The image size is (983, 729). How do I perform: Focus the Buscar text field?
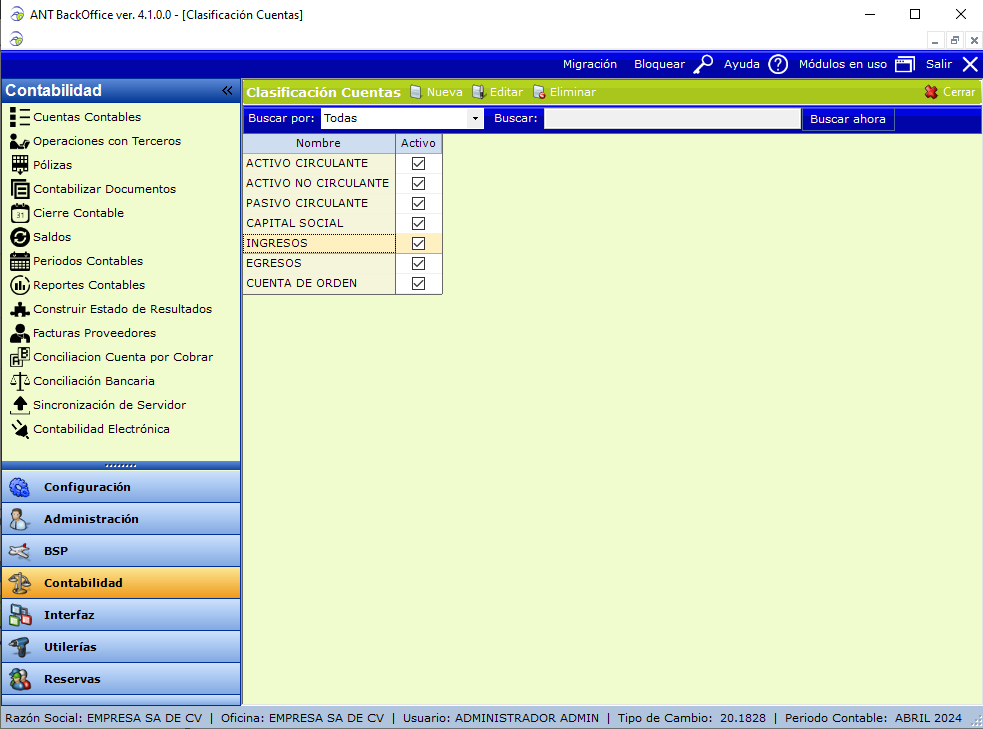point(671,119)
